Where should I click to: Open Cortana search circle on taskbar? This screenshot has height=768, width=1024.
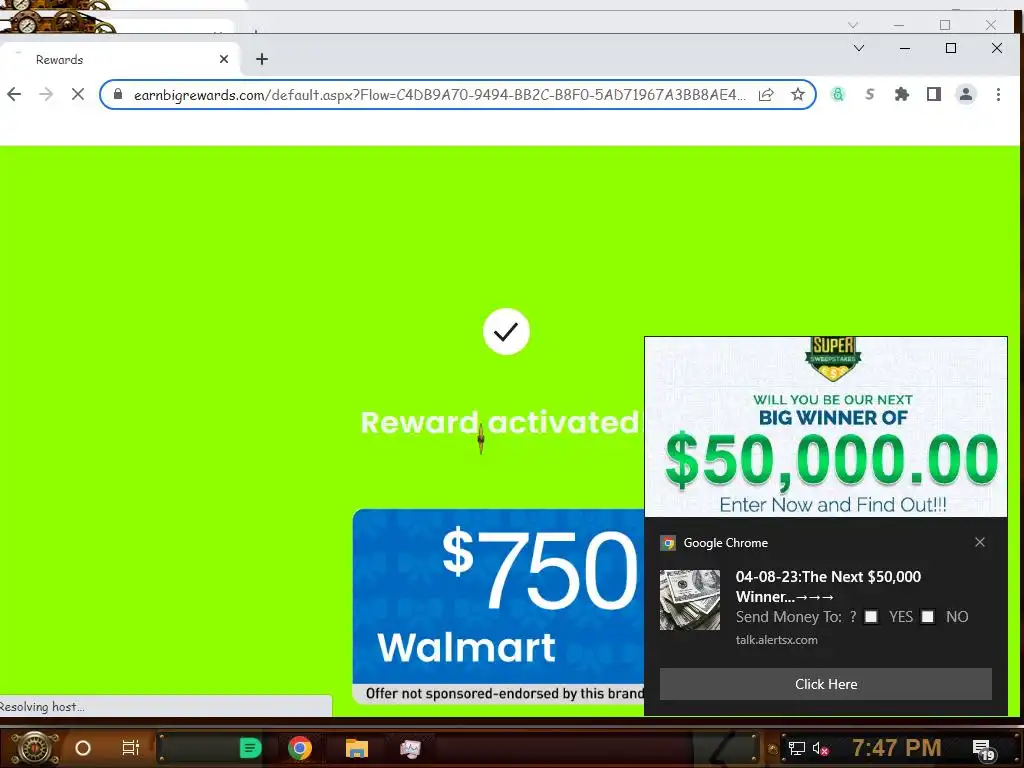[83, 748]
